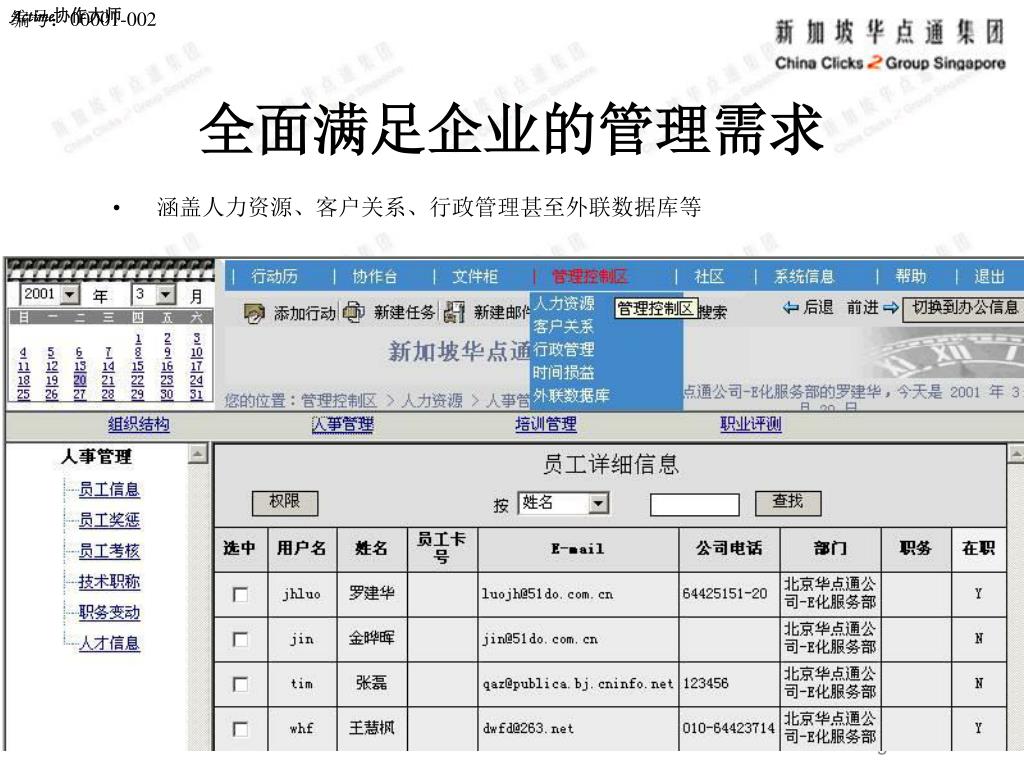Click 退出 to log out
Image resolution: width=1024 pixels, height=768 pixels.
[989, 277]
